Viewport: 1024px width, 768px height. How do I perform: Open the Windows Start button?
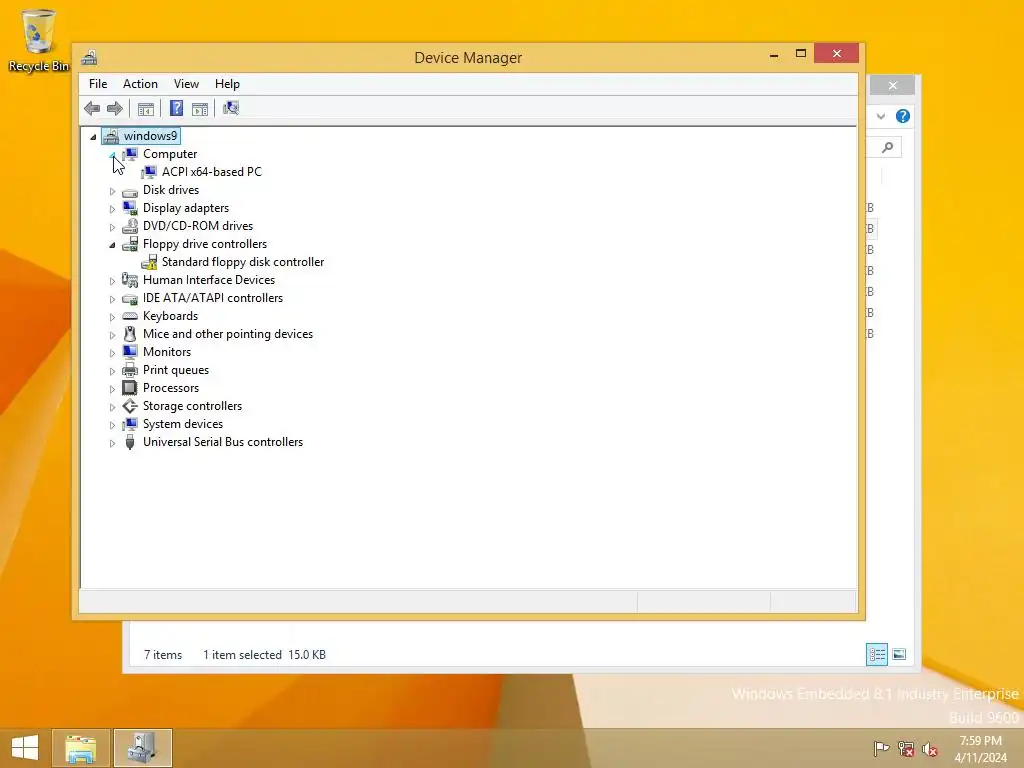click(25, 748)
